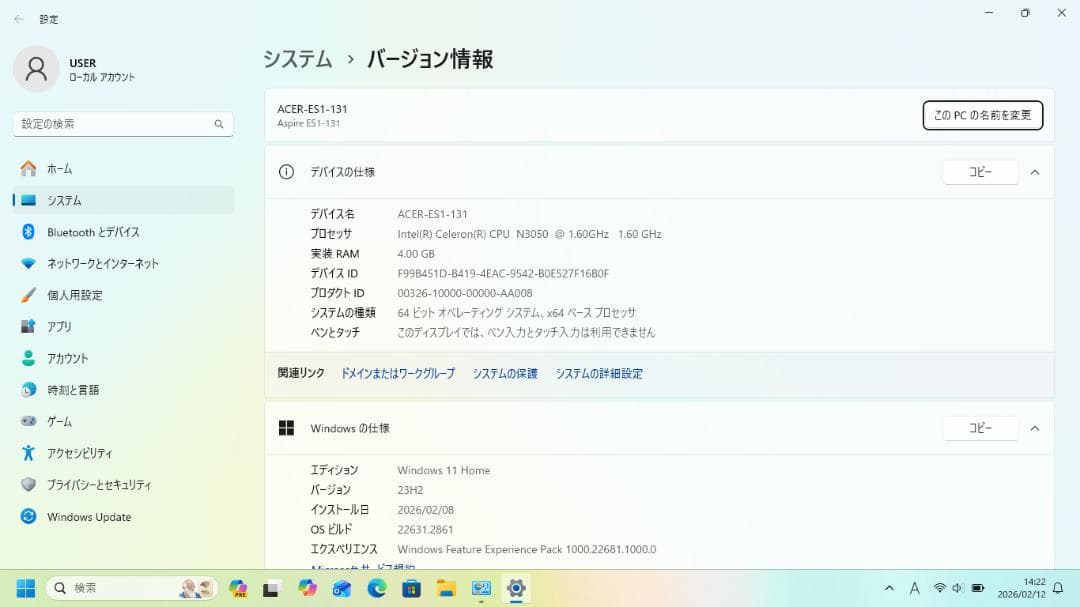Open the notification bell
Screen dimensions: 1080x607
(x=1059, y=588)
